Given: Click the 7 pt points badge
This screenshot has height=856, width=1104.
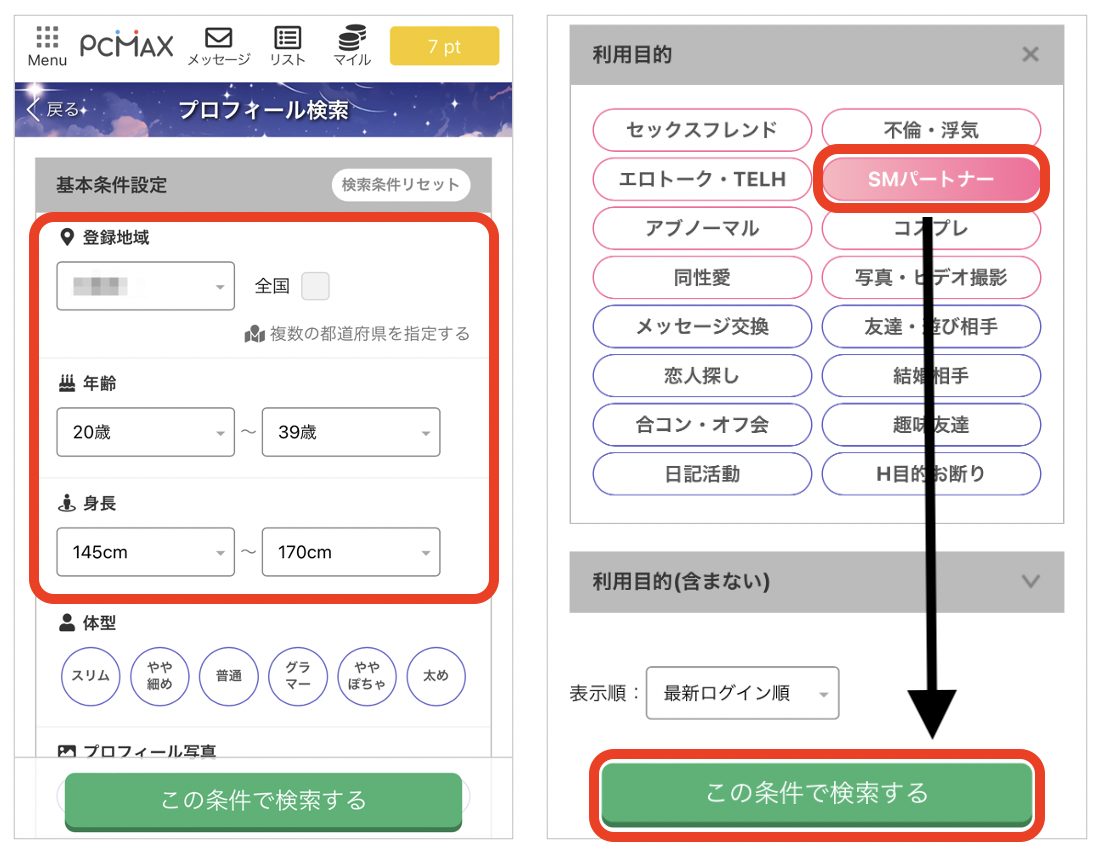Looking at the screenshot, I should pos(444,46).
